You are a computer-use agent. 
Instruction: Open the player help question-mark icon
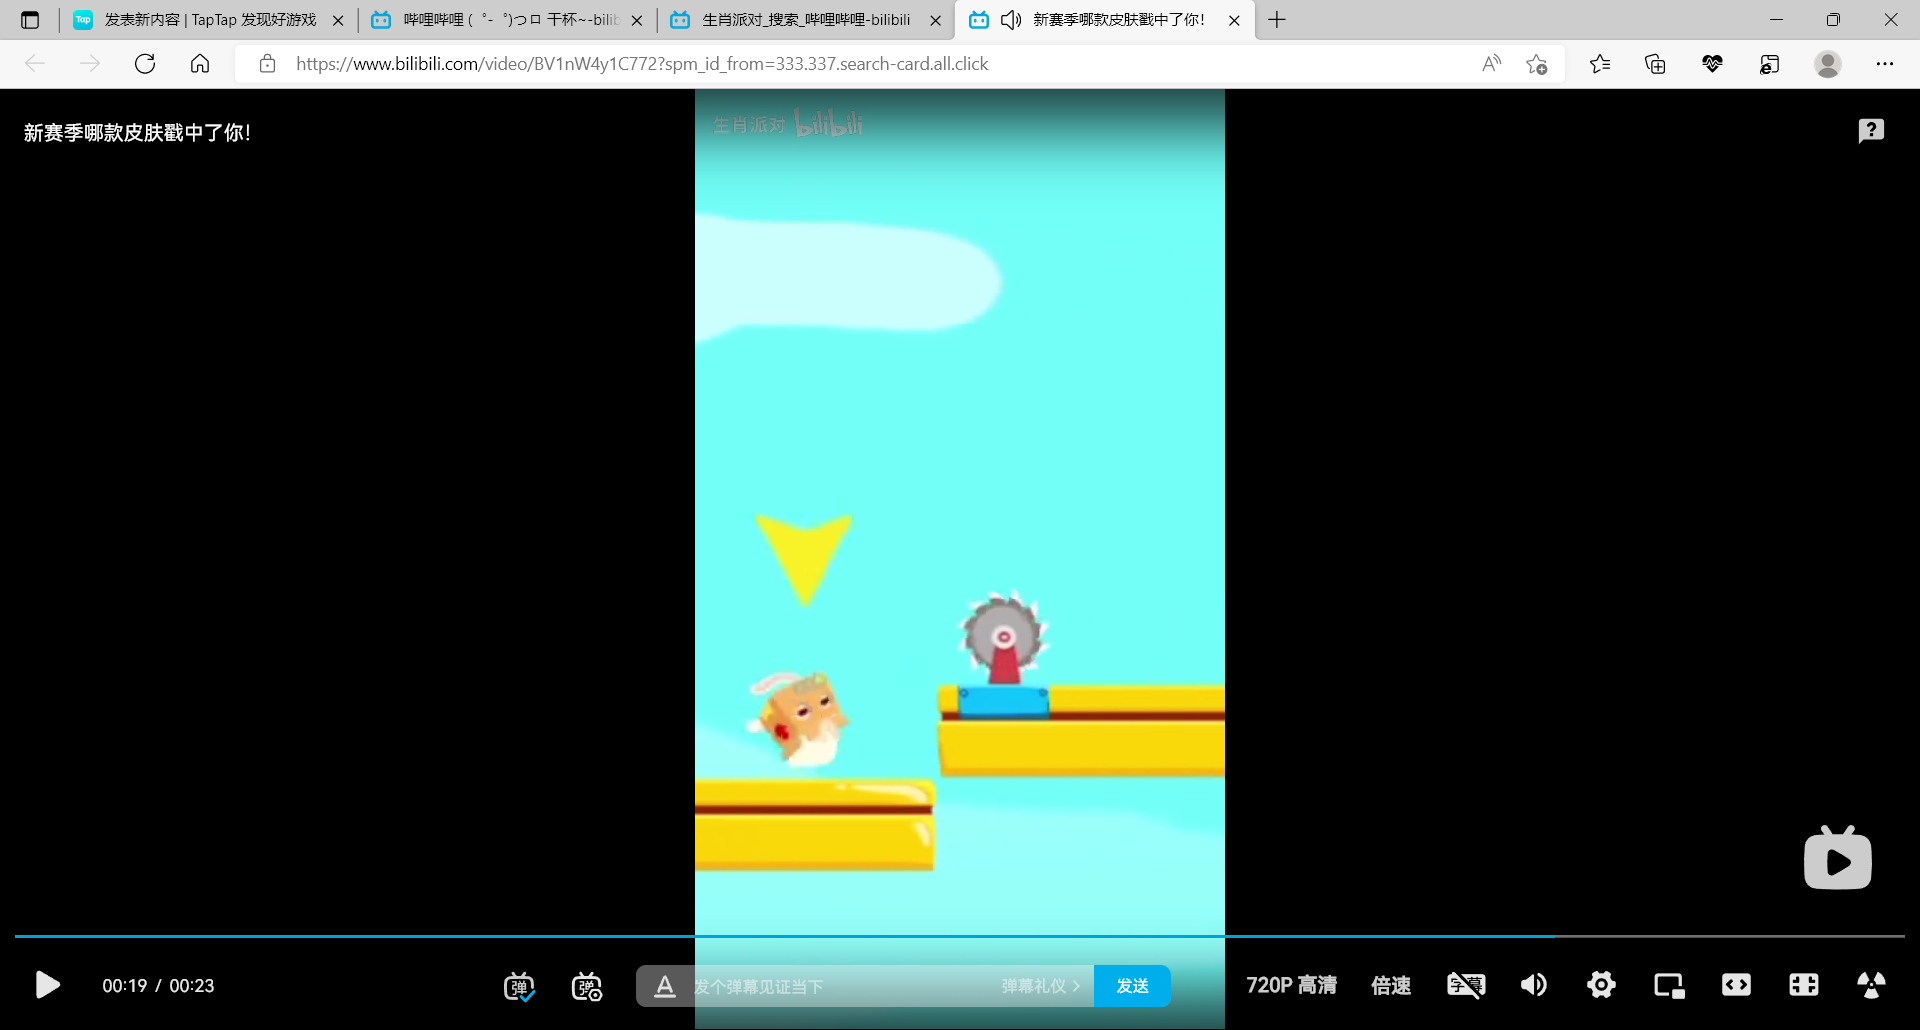tap(1871, 131)
